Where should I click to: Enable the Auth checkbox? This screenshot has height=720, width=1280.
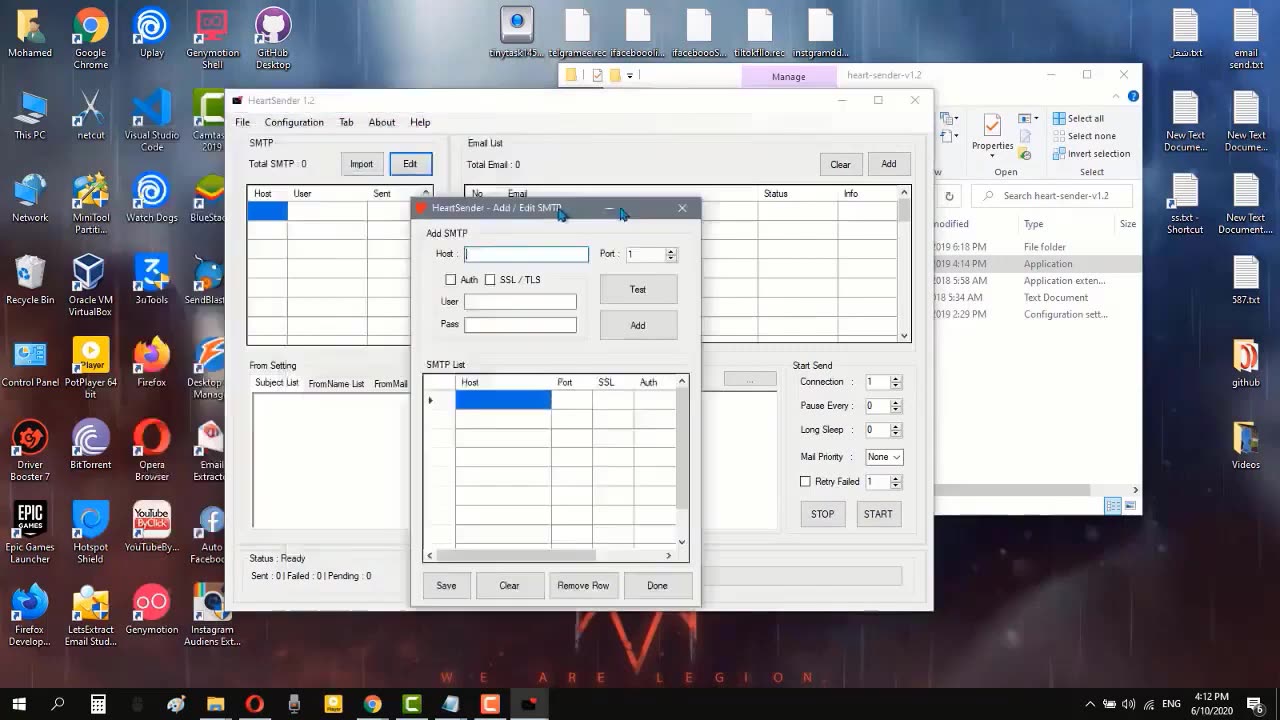coord(450,280)
